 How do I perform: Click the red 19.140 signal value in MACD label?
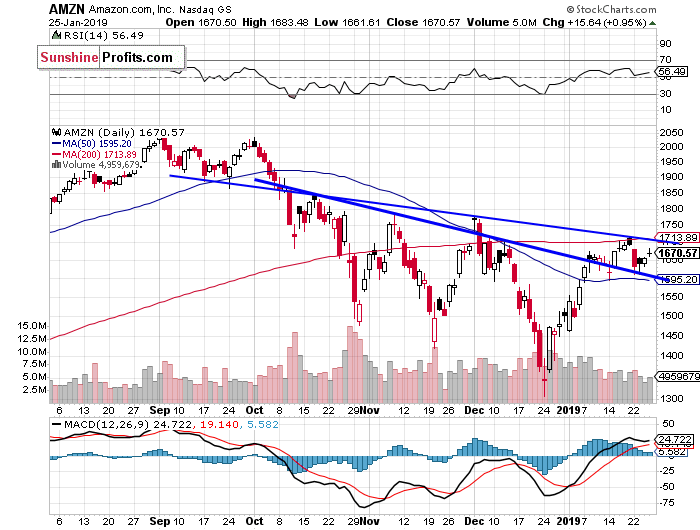pos(219,424)
